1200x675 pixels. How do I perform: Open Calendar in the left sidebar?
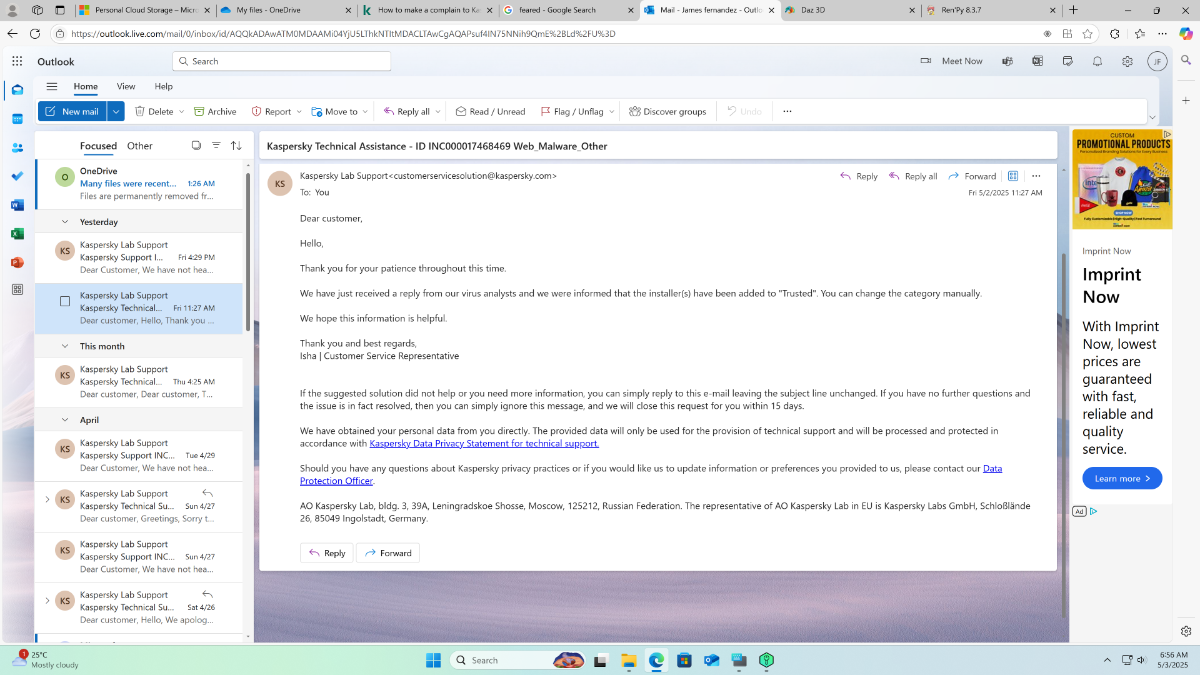point(17,119)
